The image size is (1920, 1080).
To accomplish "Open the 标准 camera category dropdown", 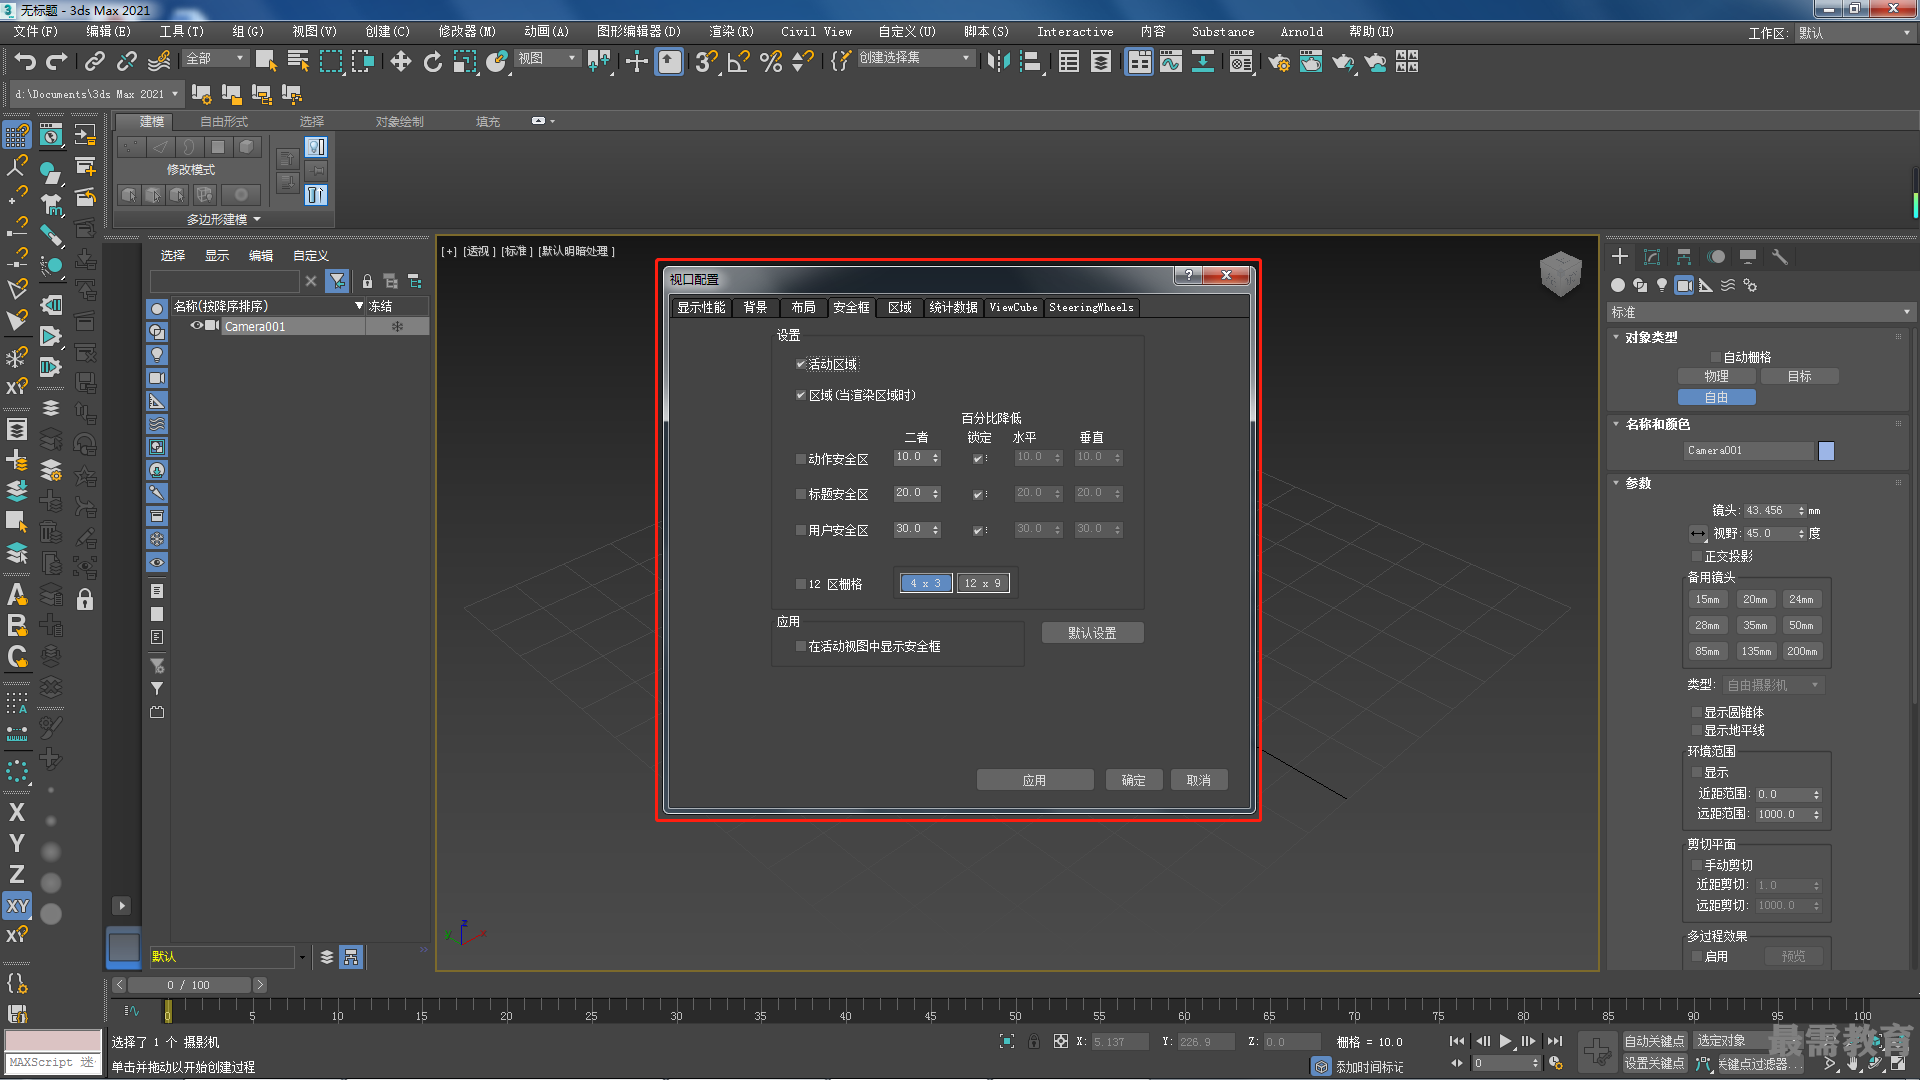I will coord(1760,312).
